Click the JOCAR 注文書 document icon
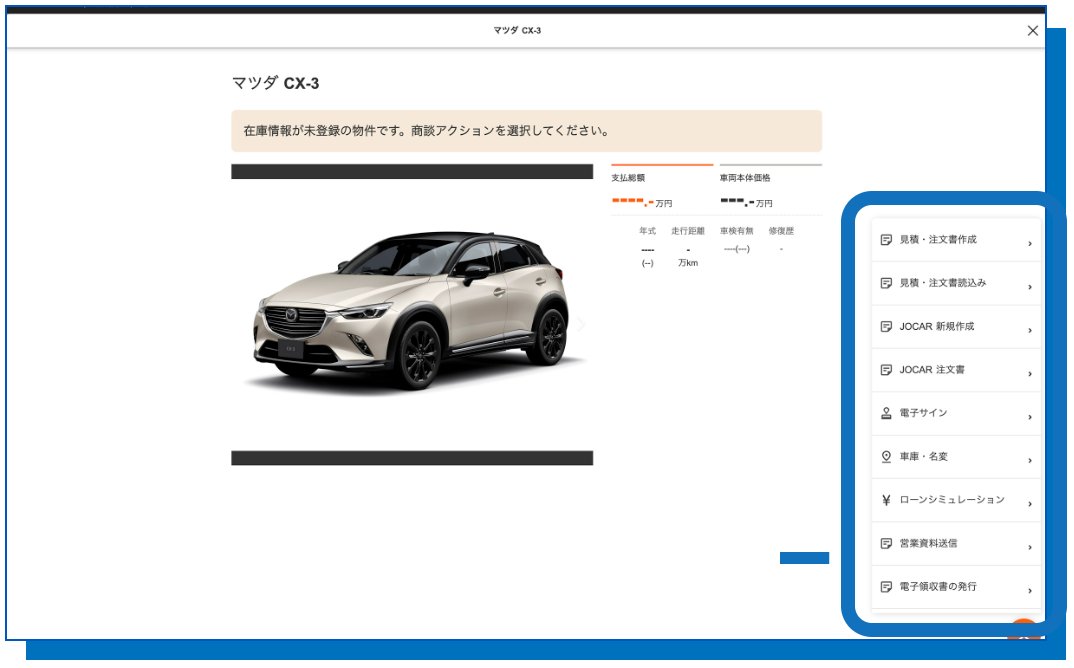 click(886, 370)
